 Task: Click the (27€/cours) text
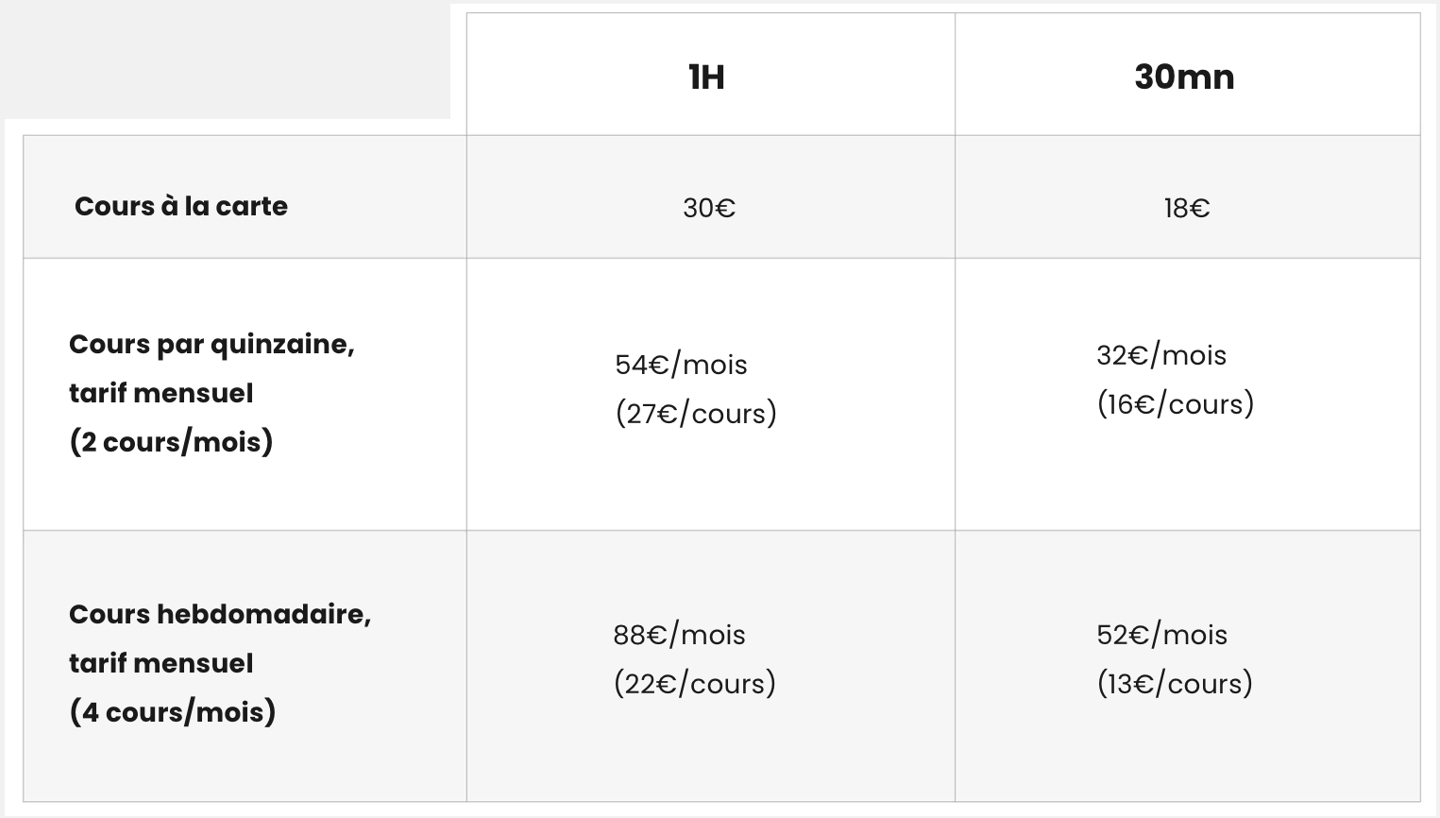696,413
